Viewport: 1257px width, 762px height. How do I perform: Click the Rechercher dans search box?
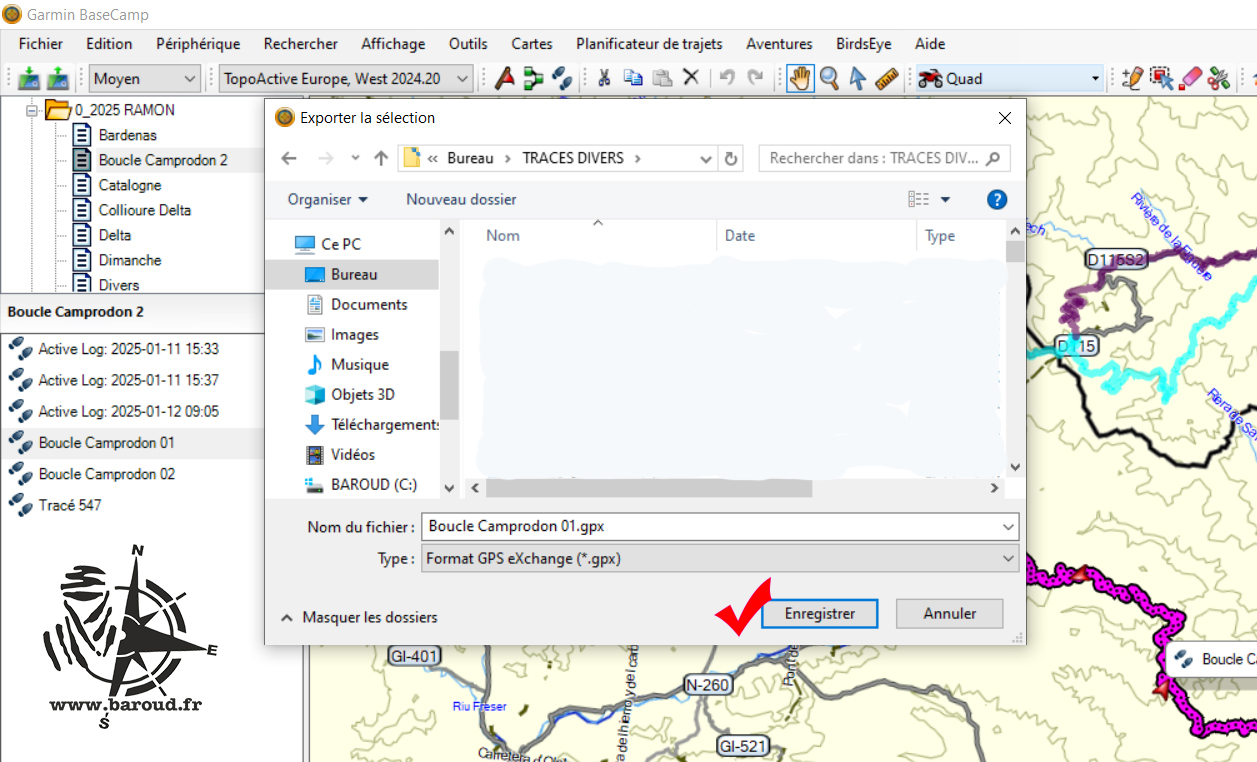(884, 158)
